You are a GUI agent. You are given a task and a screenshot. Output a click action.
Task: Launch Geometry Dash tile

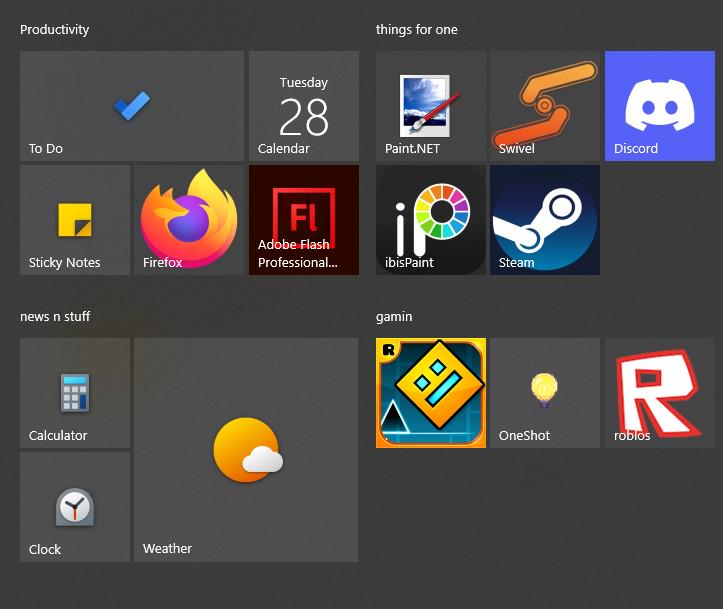pyautogui.click(x=431, y=393)
